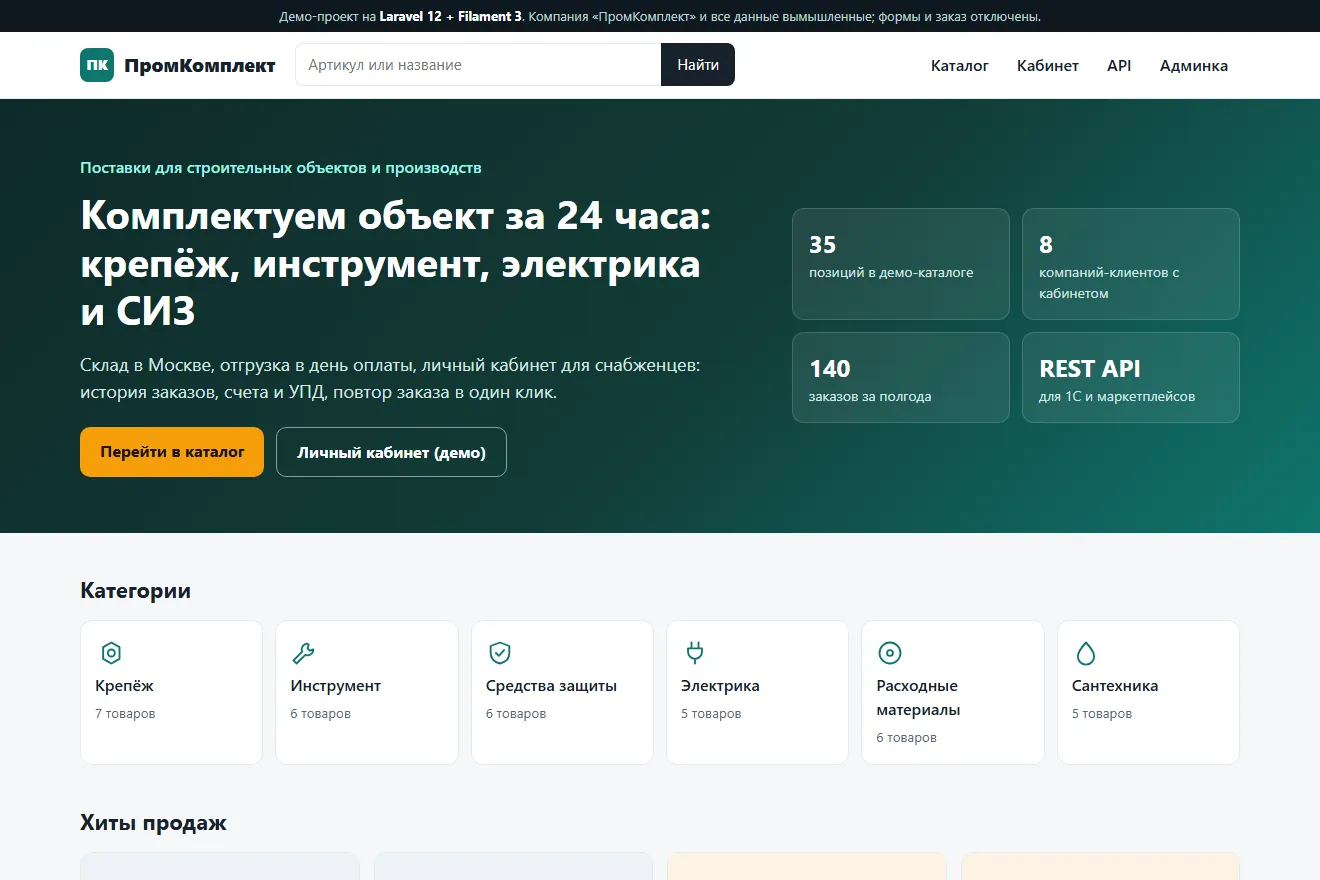This screenshot has height=880, width=1320.
Task: Click the ПромКомплект brand name link
Action: 200,65
